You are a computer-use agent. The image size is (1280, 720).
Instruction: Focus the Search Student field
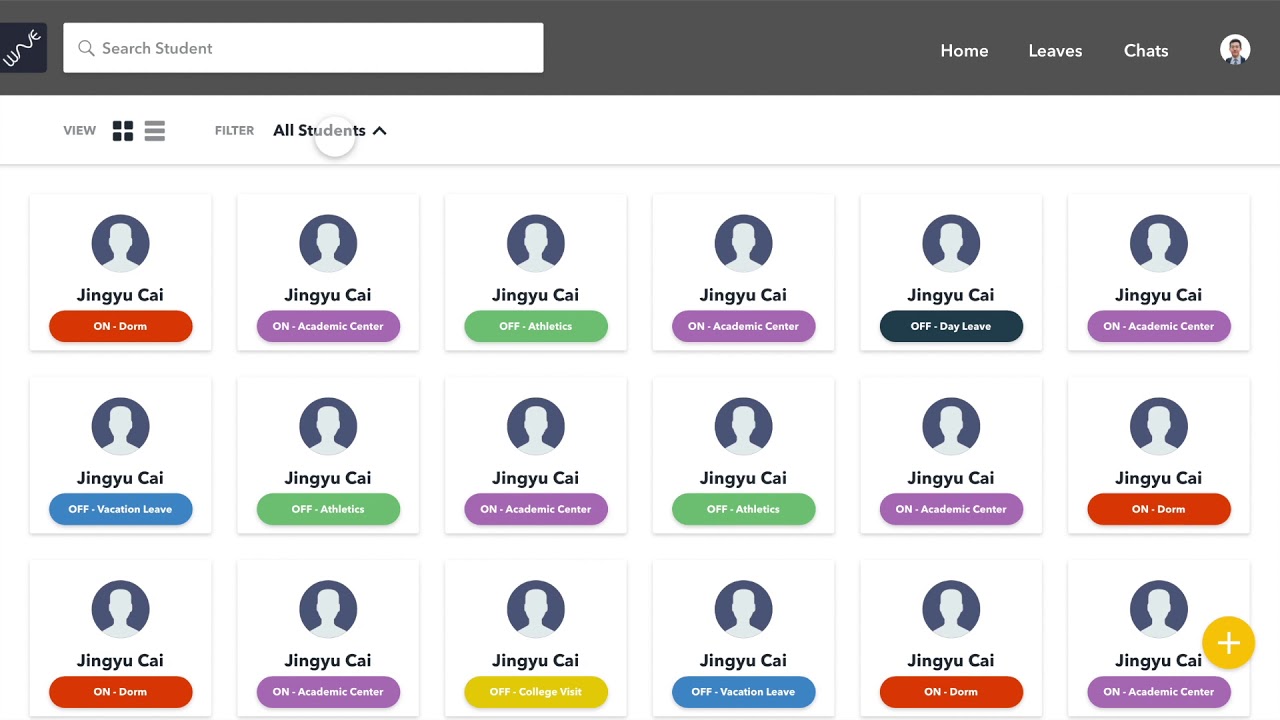click(303, 48)
